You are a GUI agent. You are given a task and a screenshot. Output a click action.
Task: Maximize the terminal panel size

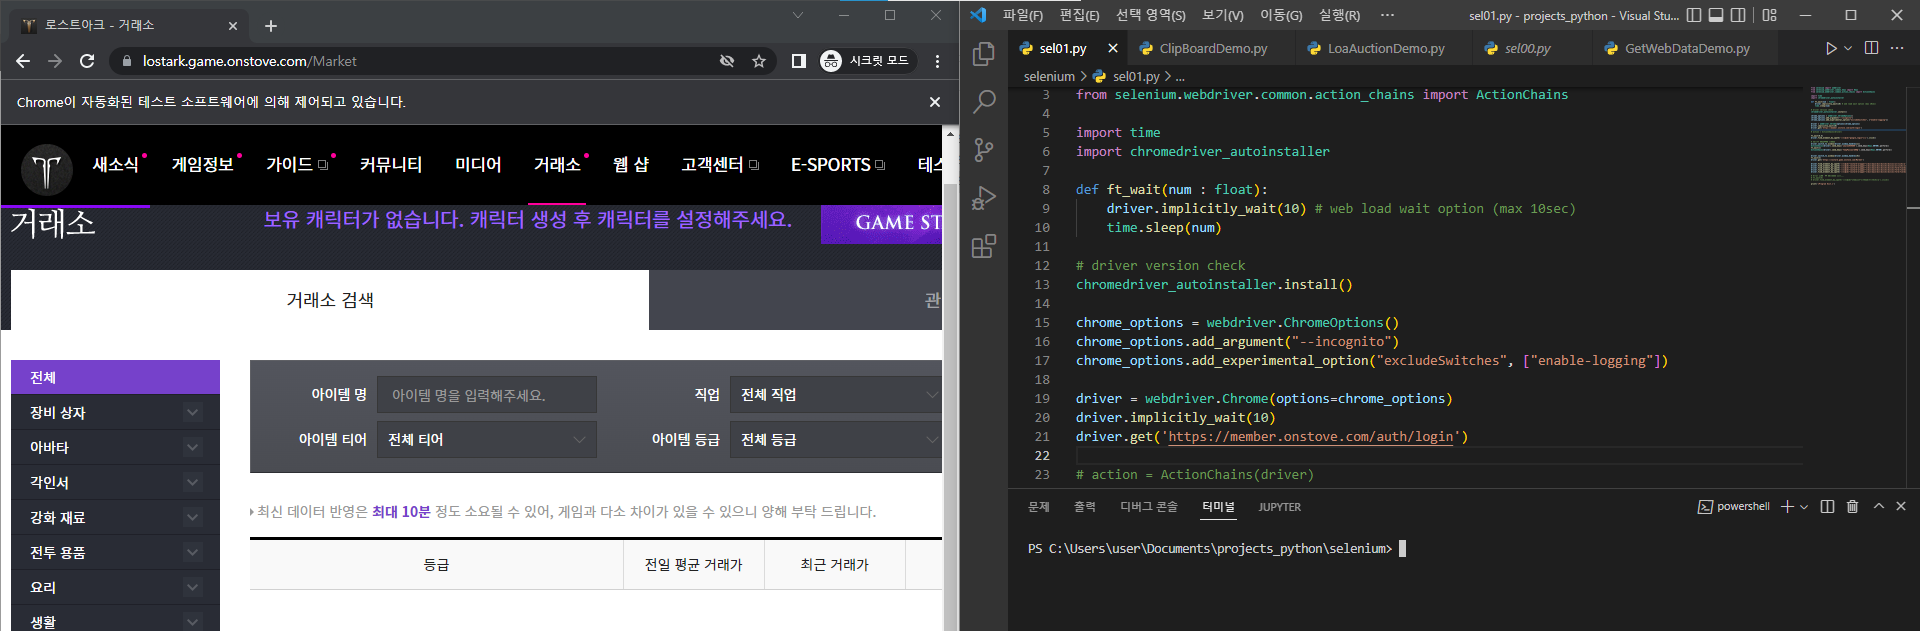pyautogui.click(x=1878, y=507)
